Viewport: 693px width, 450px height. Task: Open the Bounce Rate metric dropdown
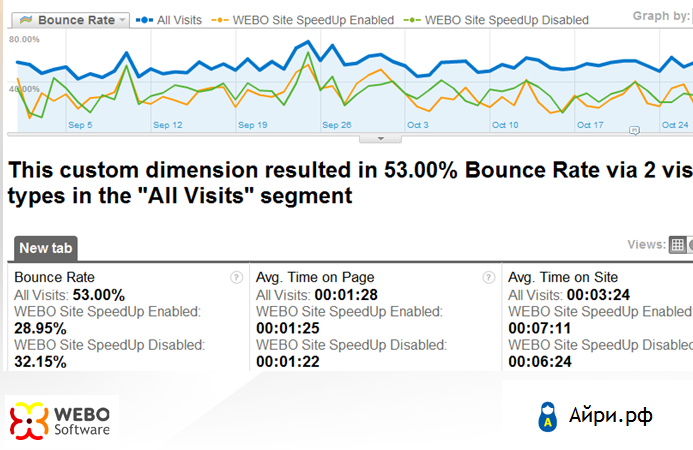pyautogui.click(x=71, y=20)
